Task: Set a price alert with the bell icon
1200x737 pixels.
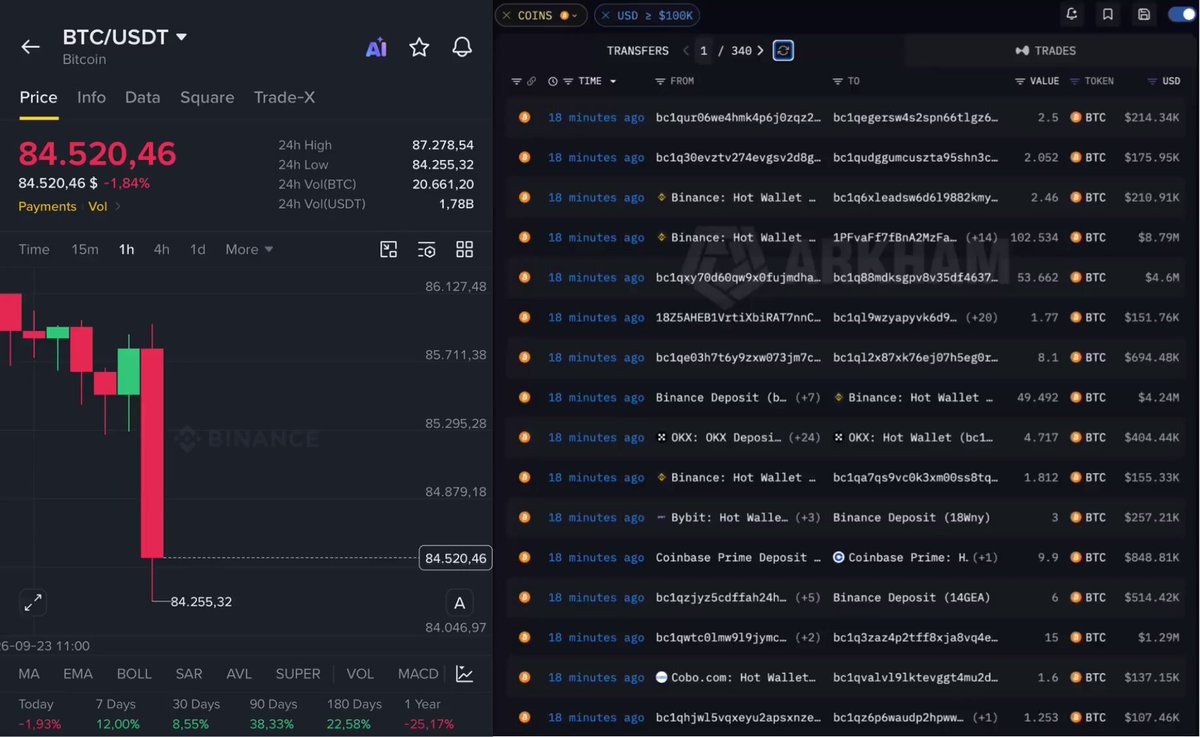Action: click(462, 47)
